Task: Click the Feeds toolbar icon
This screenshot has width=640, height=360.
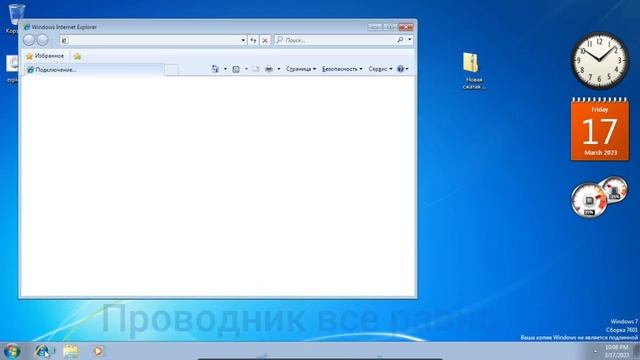Action: coord(236,69)
